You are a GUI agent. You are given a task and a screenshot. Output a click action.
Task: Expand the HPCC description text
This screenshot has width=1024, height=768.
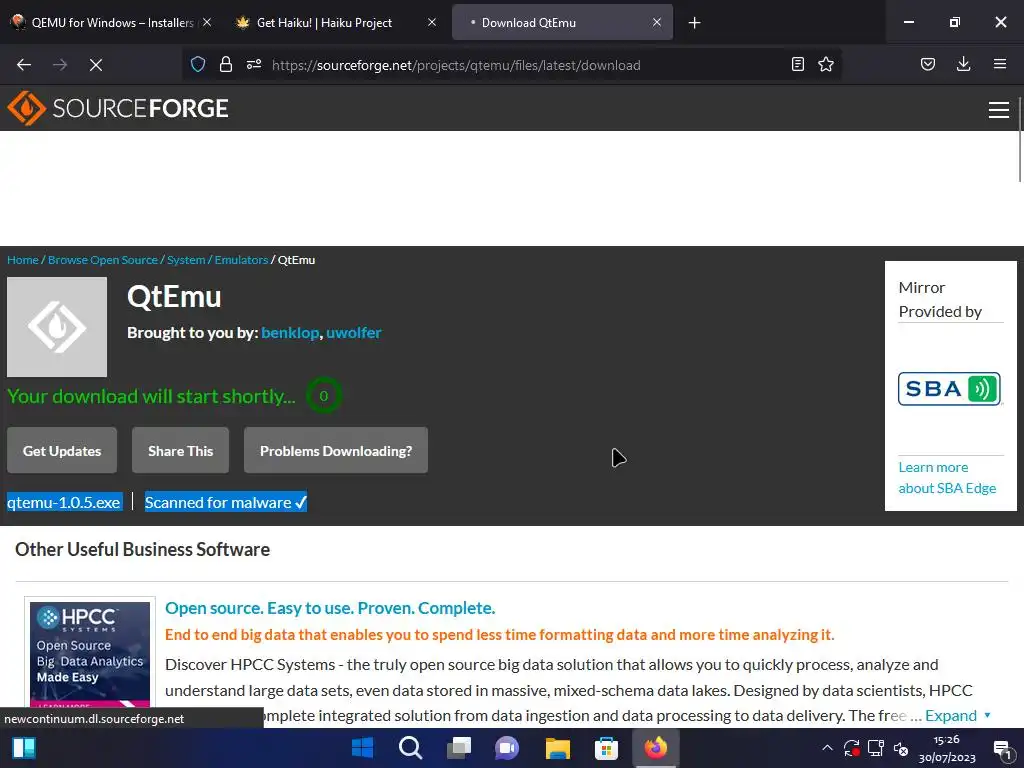click(x=957, y=716)
